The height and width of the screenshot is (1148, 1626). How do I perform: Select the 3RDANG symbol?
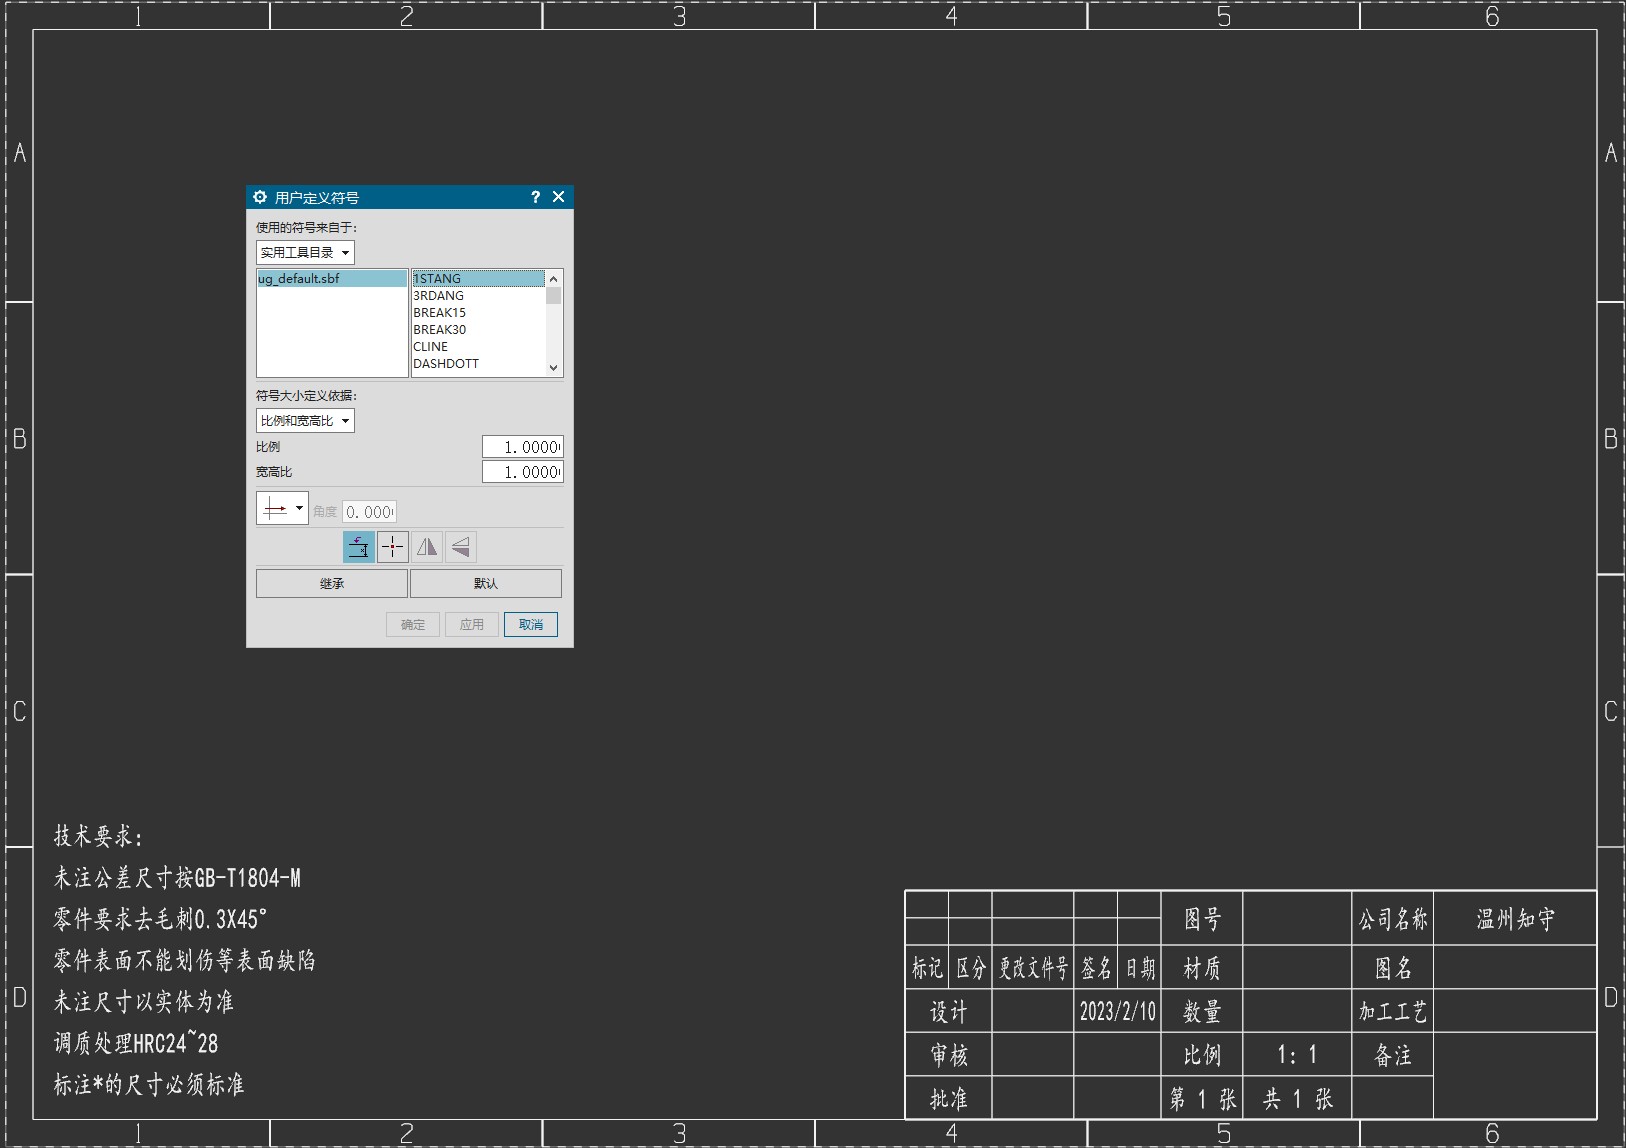pos(478,296)
